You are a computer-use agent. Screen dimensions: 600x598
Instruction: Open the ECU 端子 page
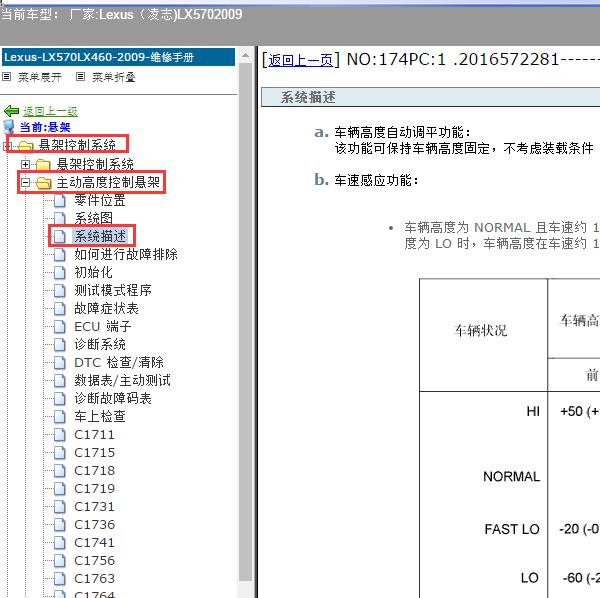click(x=103, y=326)
